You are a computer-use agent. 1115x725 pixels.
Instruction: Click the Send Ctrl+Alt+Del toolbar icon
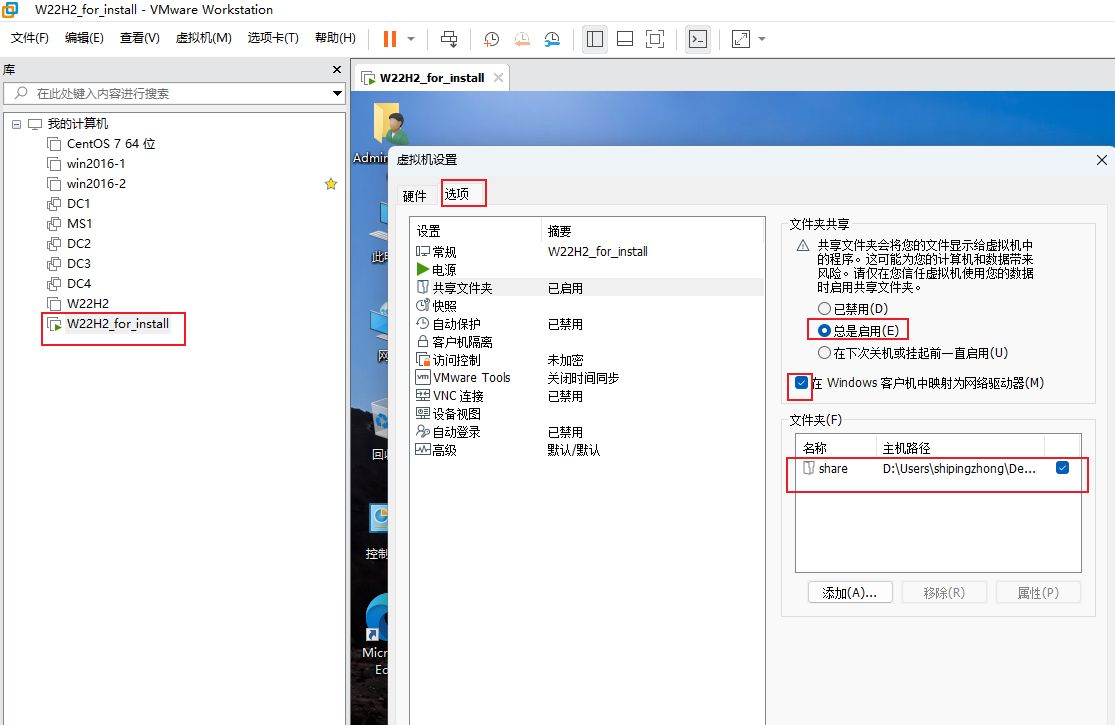pos(449,39)
